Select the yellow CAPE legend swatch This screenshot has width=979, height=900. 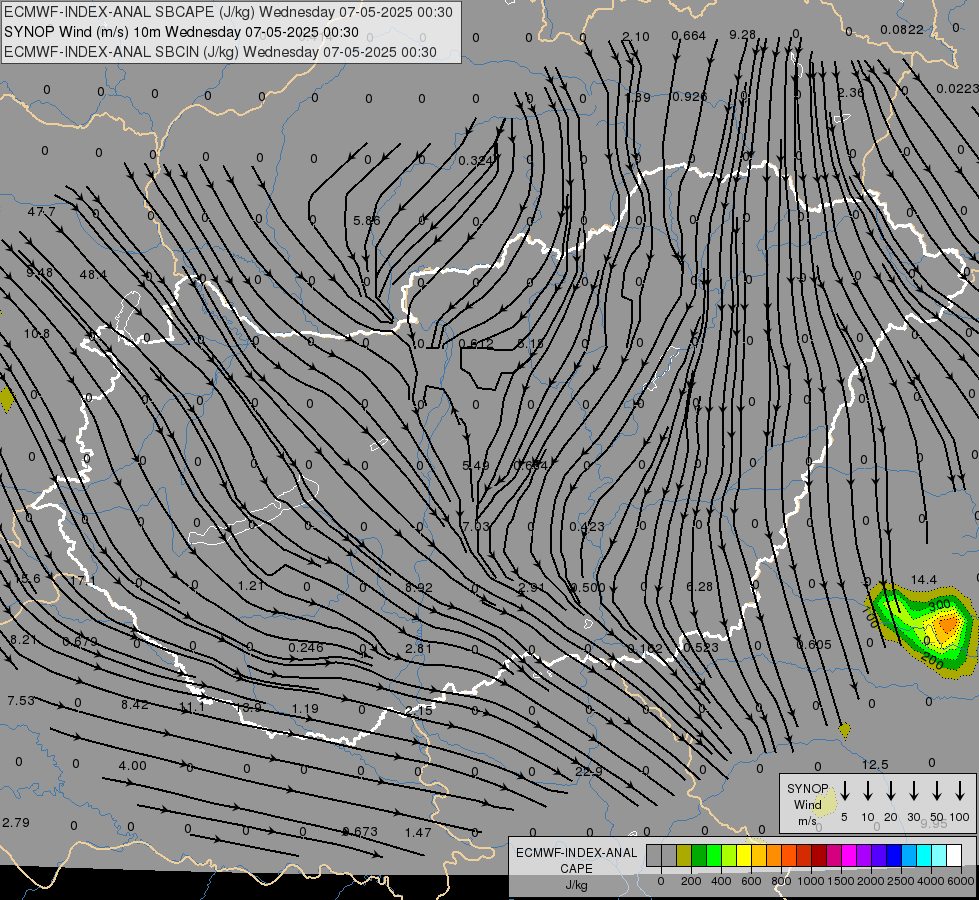[744, 856]
